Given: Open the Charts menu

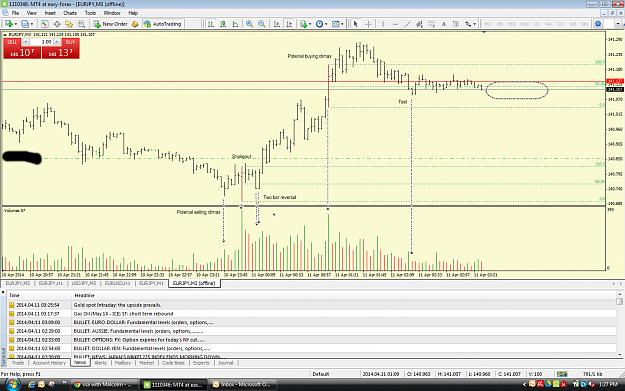Looking at the screenshot, I should (x=70, y=13).
